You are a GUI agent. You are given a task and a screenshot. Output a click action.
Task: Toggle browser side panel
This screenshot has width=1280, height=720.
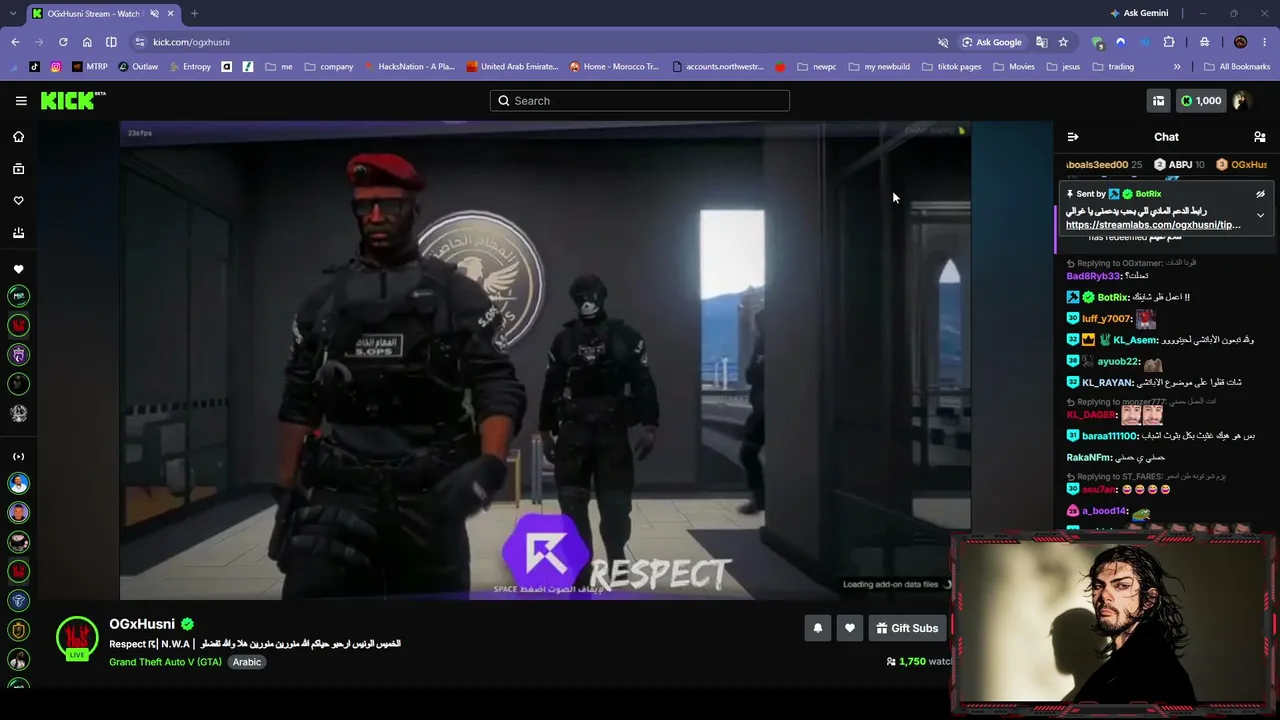pos(111,42)
